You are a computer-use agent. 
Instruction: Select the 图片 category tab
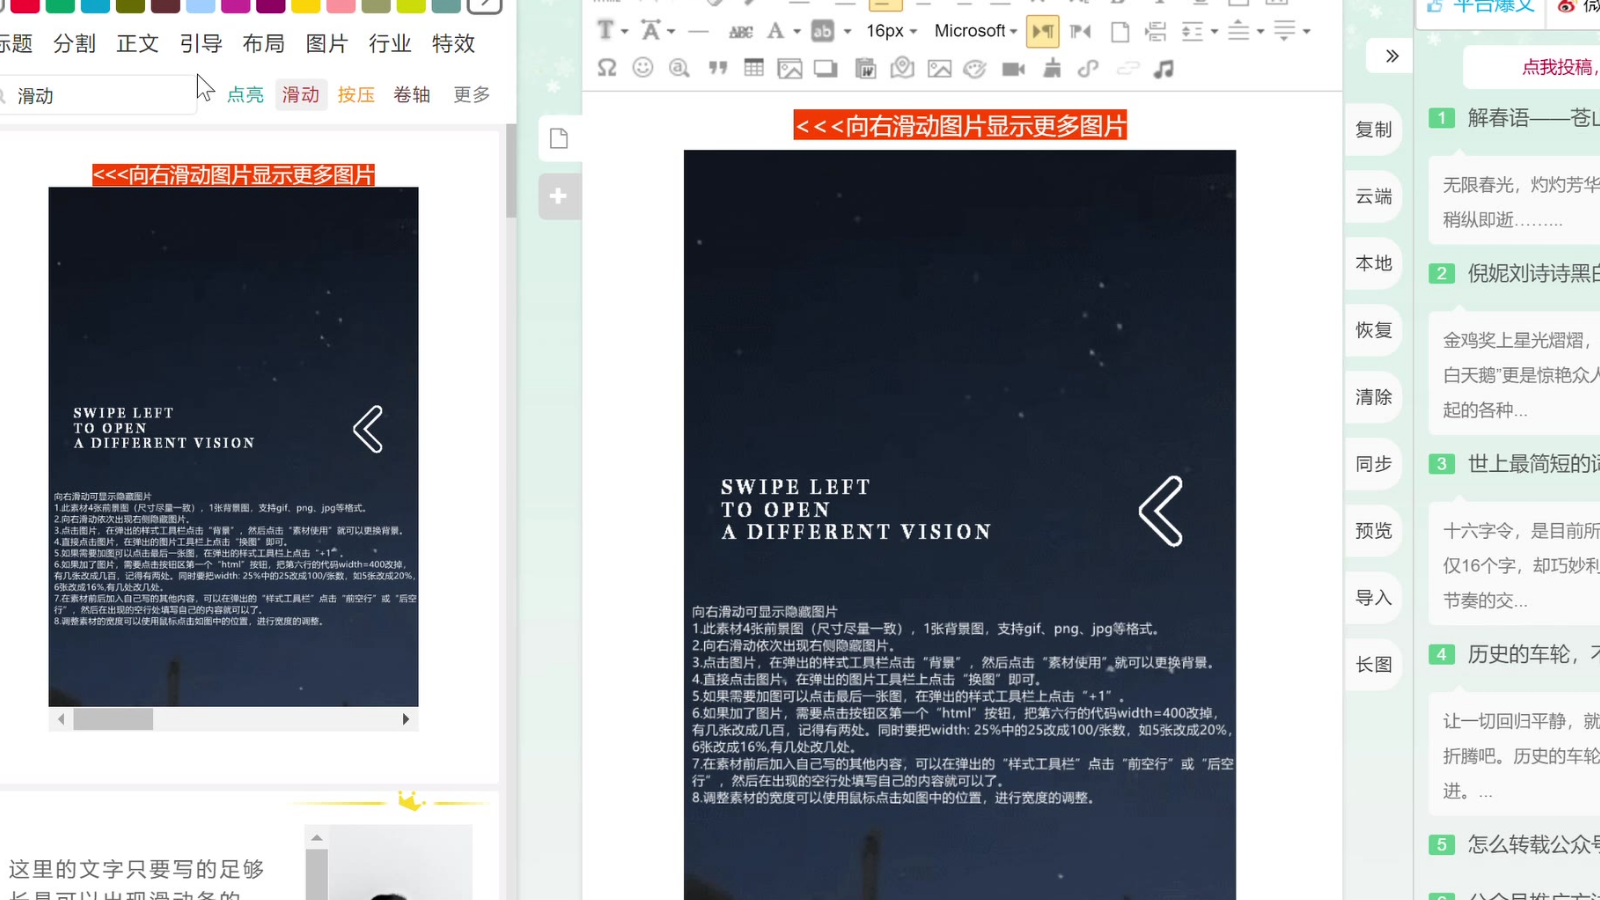(326, 44)
